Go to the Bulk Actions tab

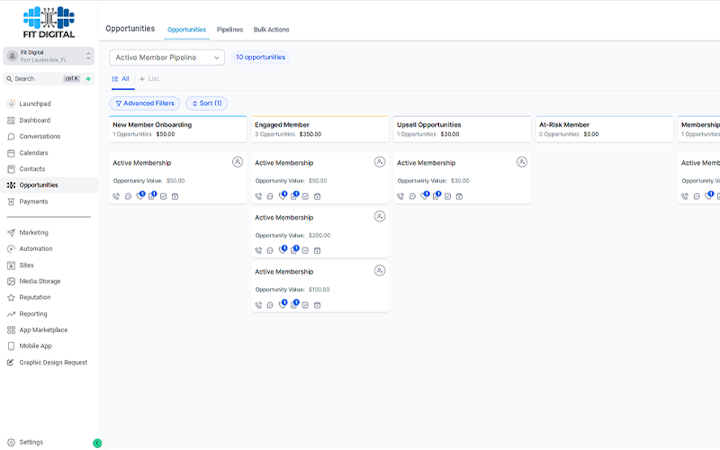click(271, 30)
